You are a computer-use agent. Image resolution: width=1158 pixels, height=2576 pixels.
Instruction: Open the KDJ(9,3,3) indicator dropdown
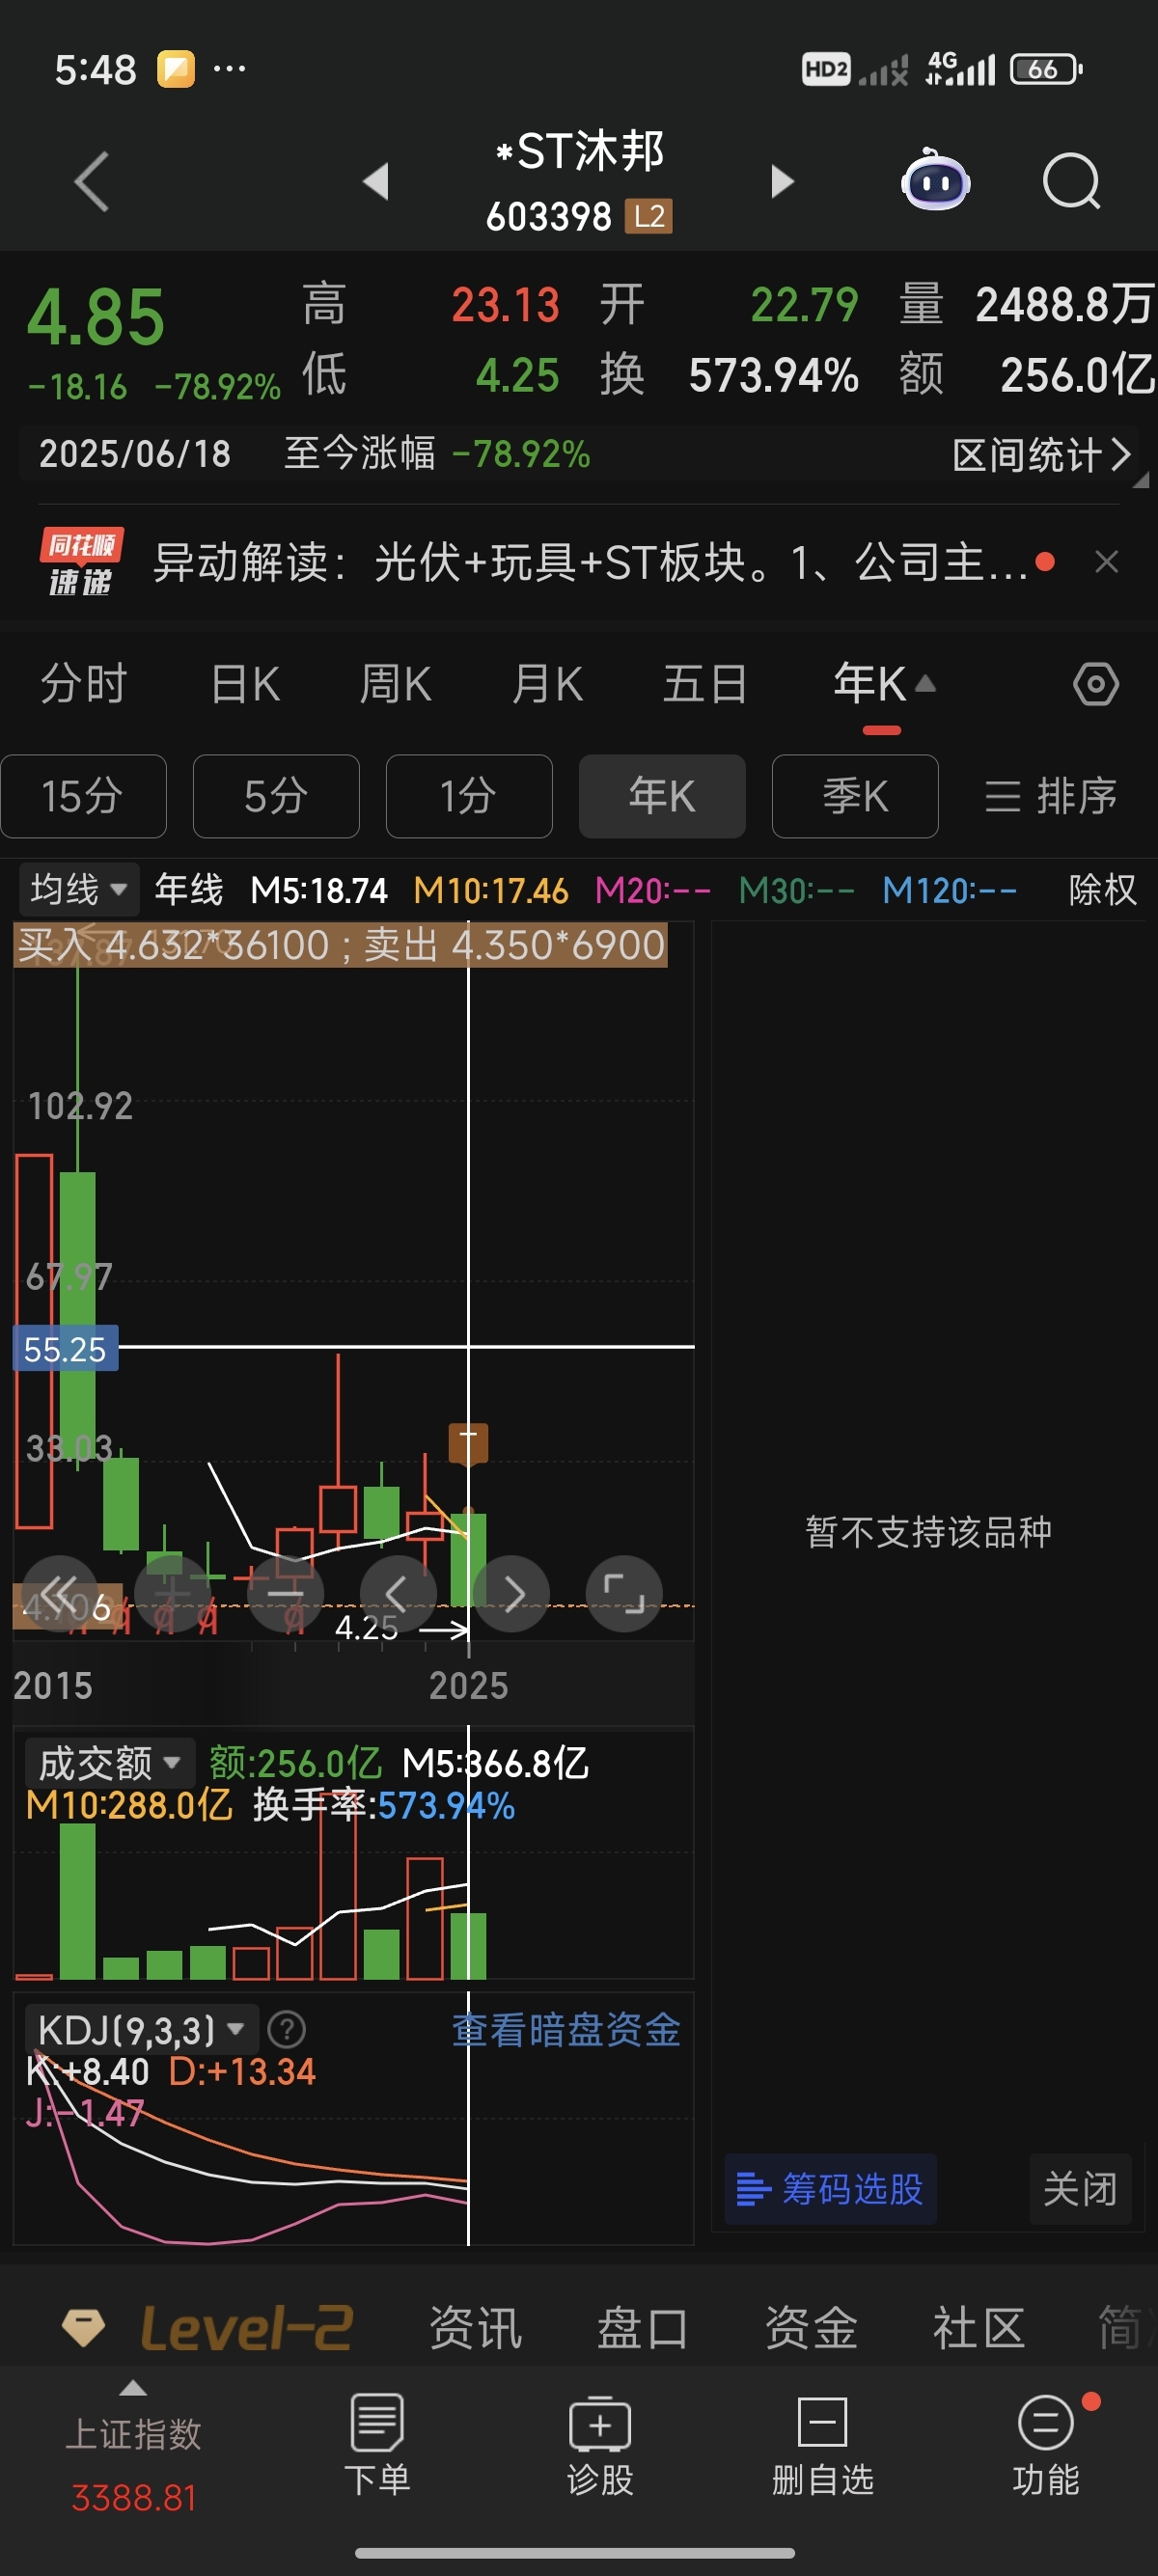click(x=140, y=2030)
